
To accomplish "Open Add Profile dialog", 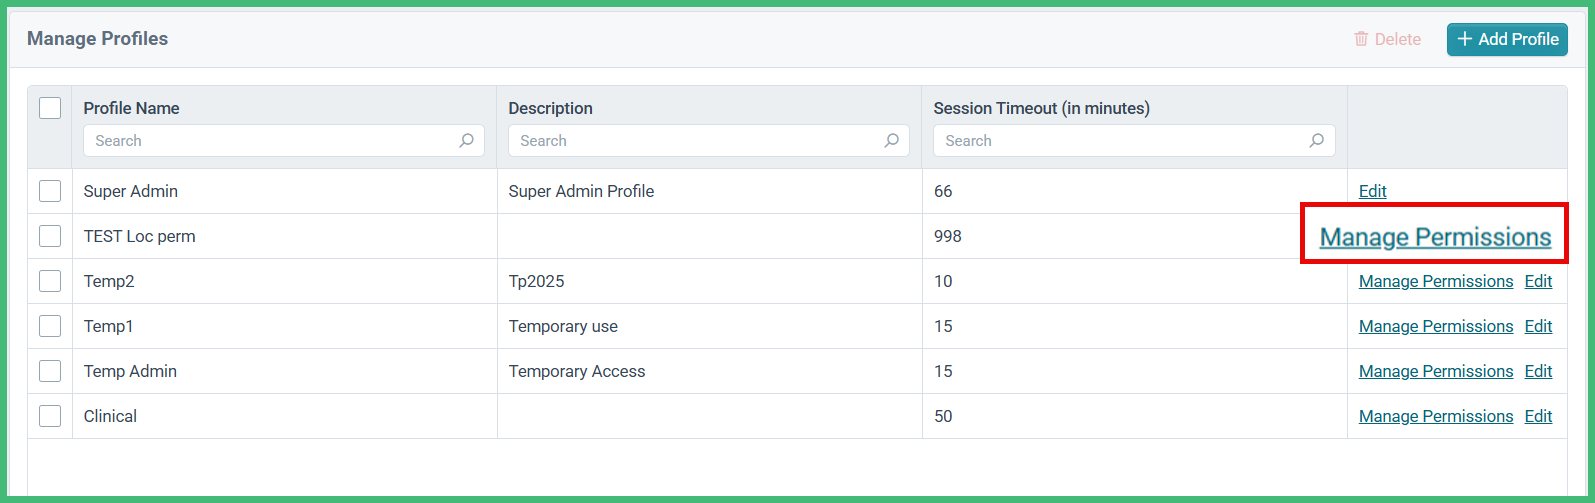I will (x=1507, y=39).
